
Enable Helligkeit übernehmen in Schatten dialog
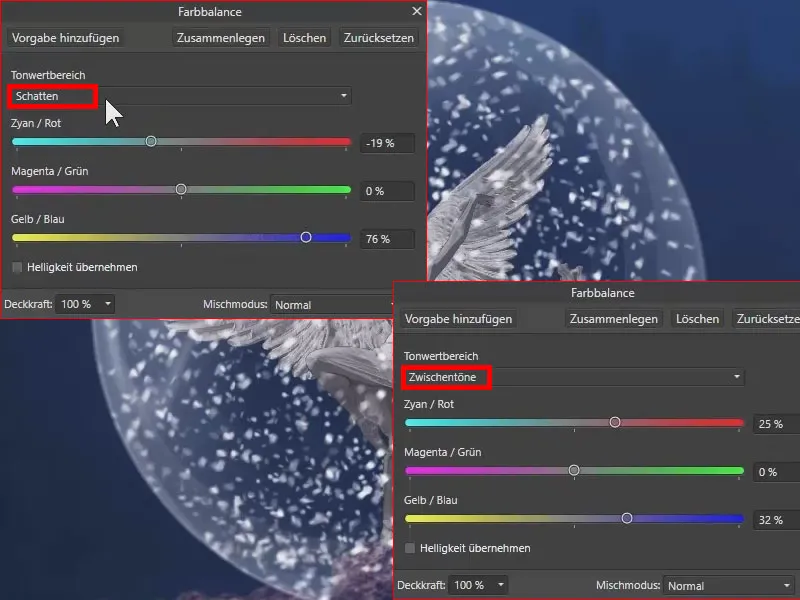point(17,267)
